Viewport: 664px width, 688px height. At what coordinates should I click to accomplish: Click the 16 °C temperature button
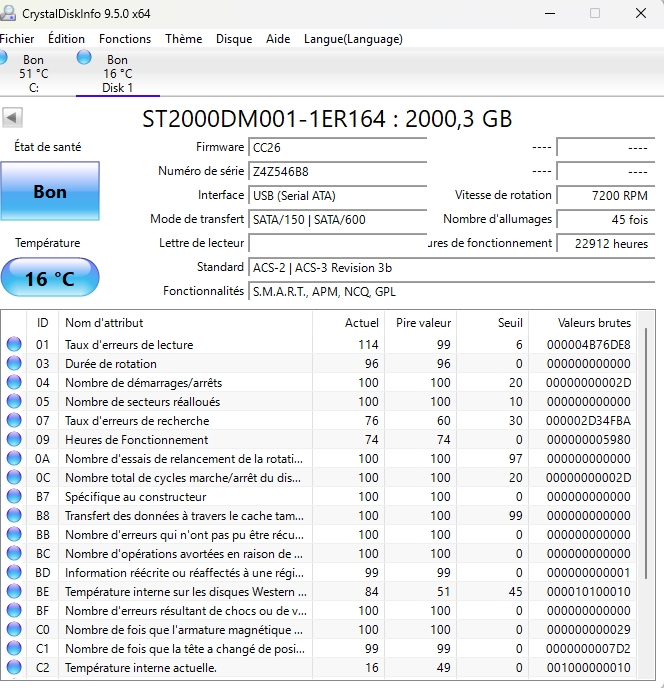pos(50,278)
